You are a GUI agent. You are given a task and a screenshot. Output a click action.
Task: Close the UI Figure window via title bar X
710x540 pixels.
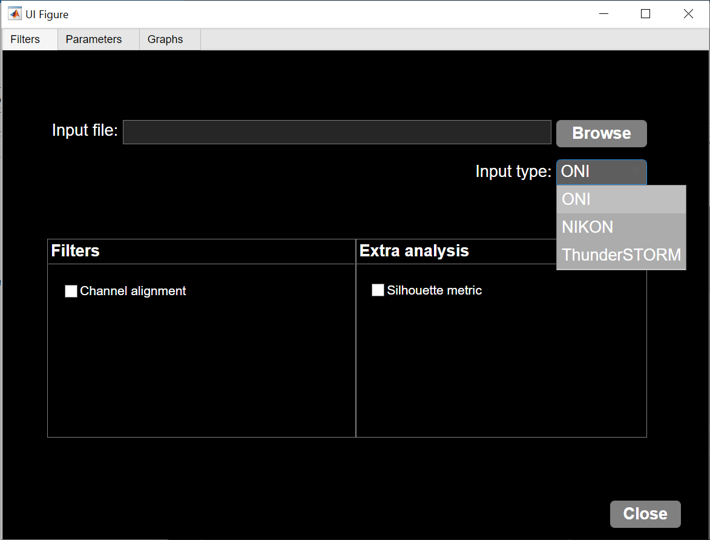688,14
